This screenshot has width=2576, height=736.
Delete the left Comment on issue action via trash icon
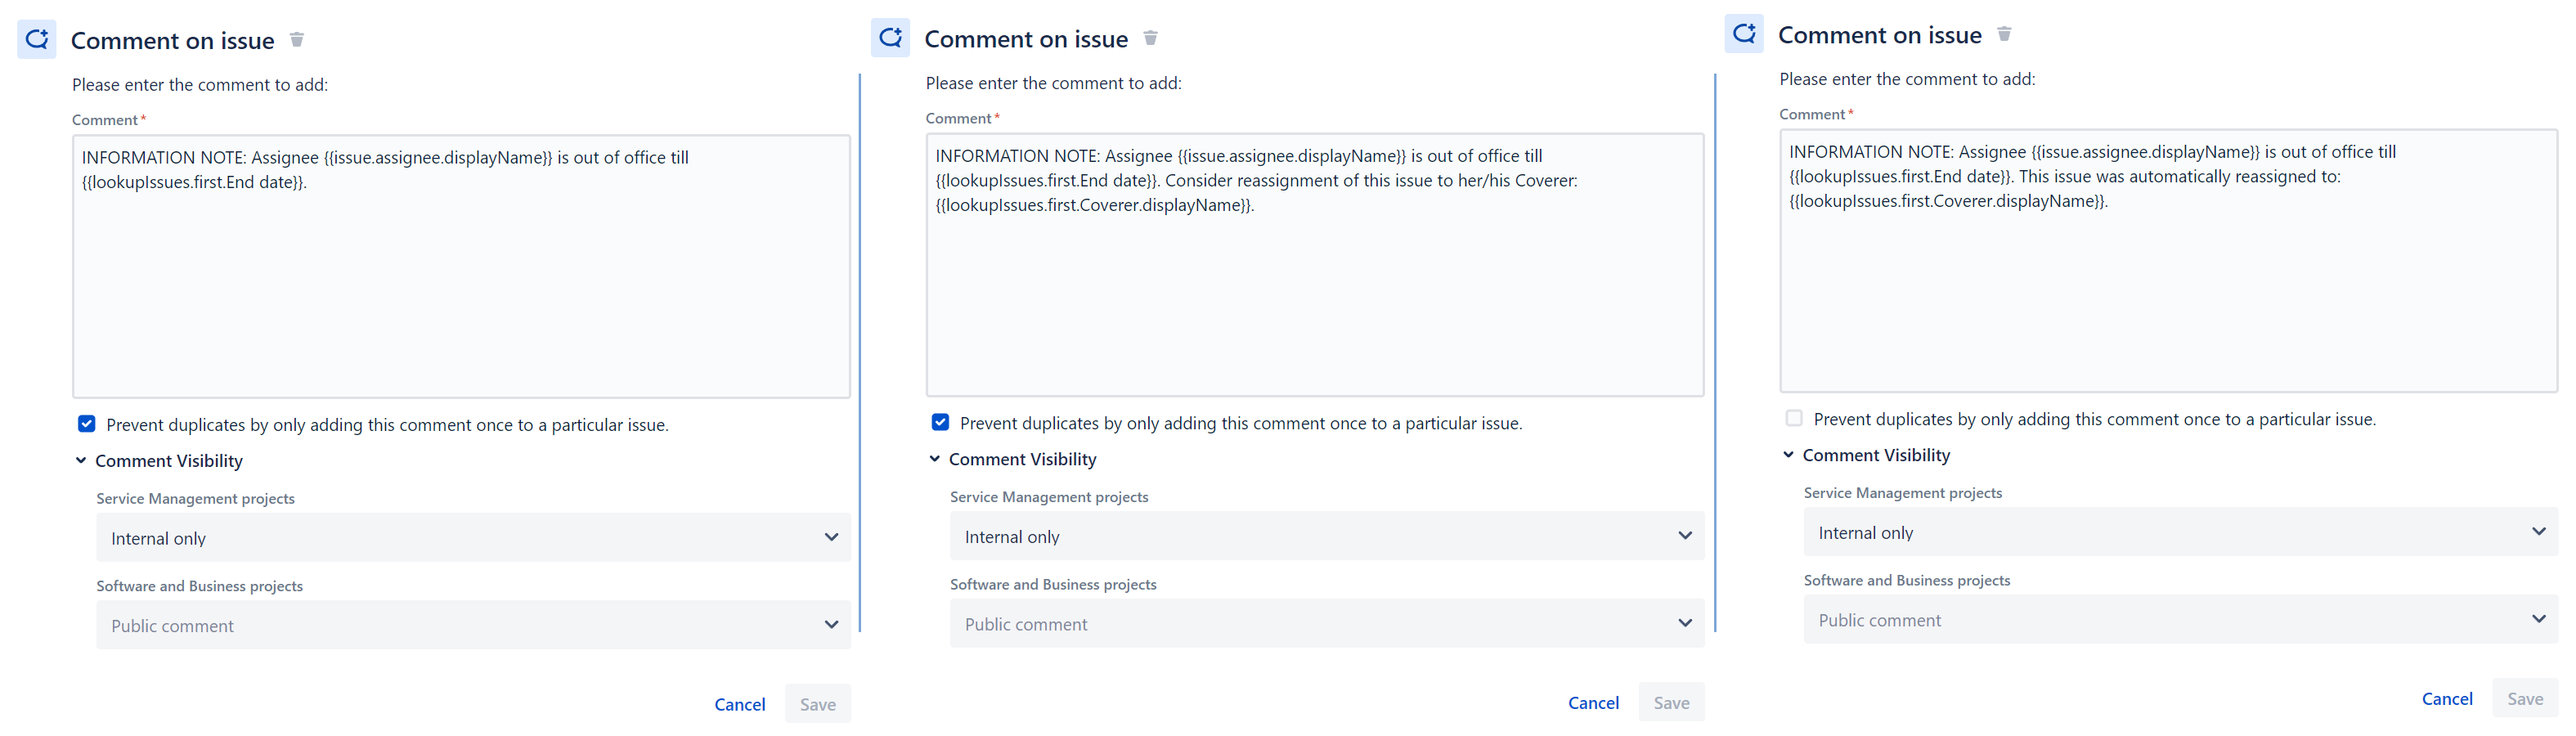coord(297,40)
